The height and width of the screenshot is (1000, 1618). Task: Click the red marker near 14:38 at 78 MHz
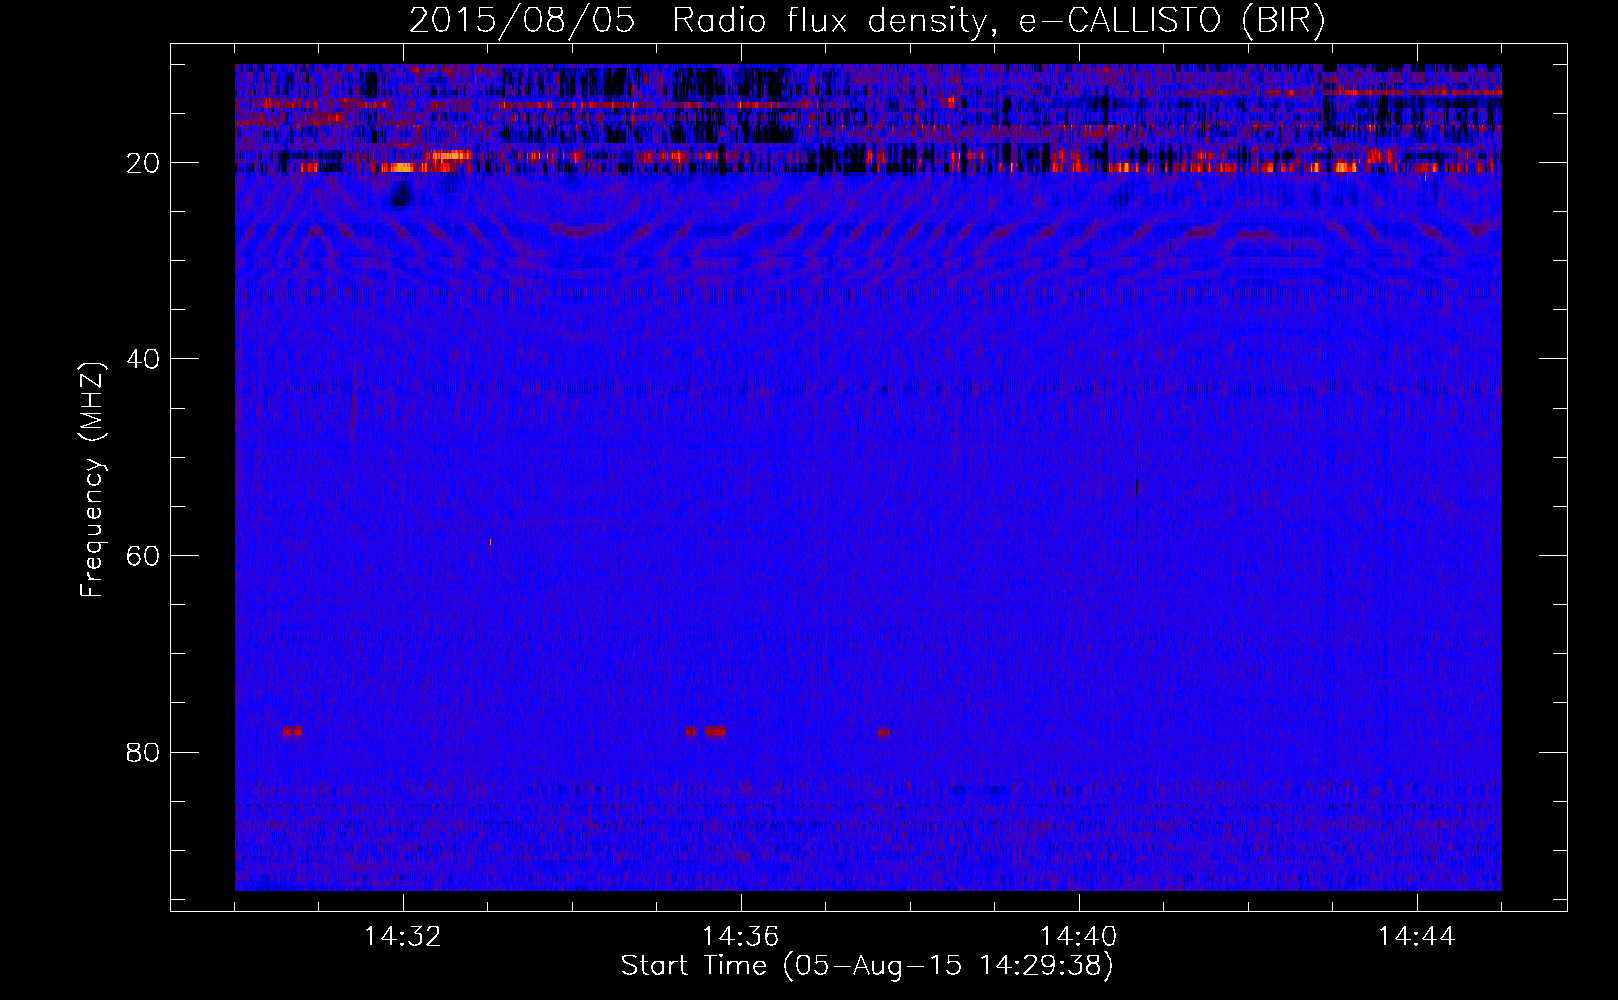(x=883, y=732)
